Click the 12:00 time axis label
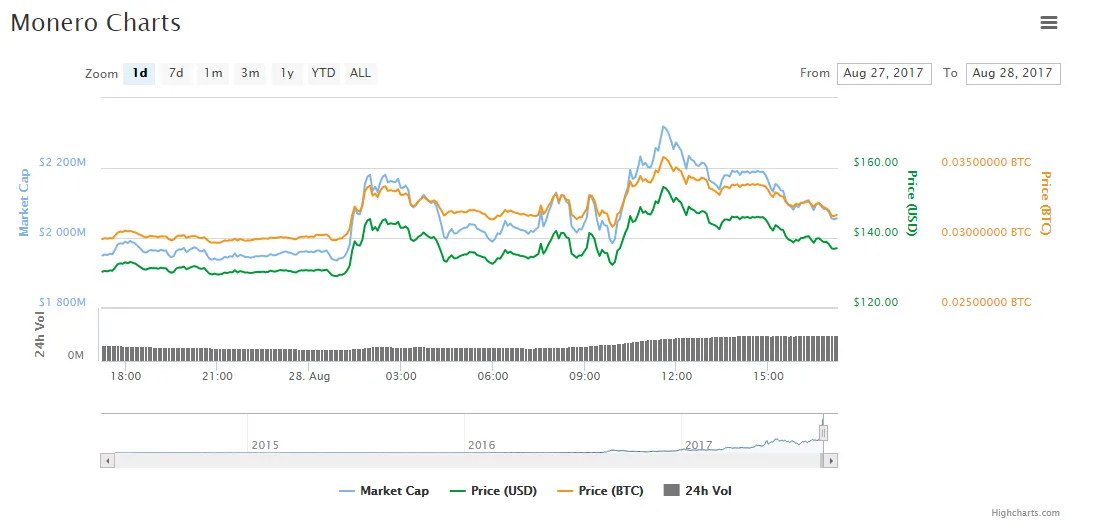The width and height of the screenshot is (1101, 527). click(678, 376)
